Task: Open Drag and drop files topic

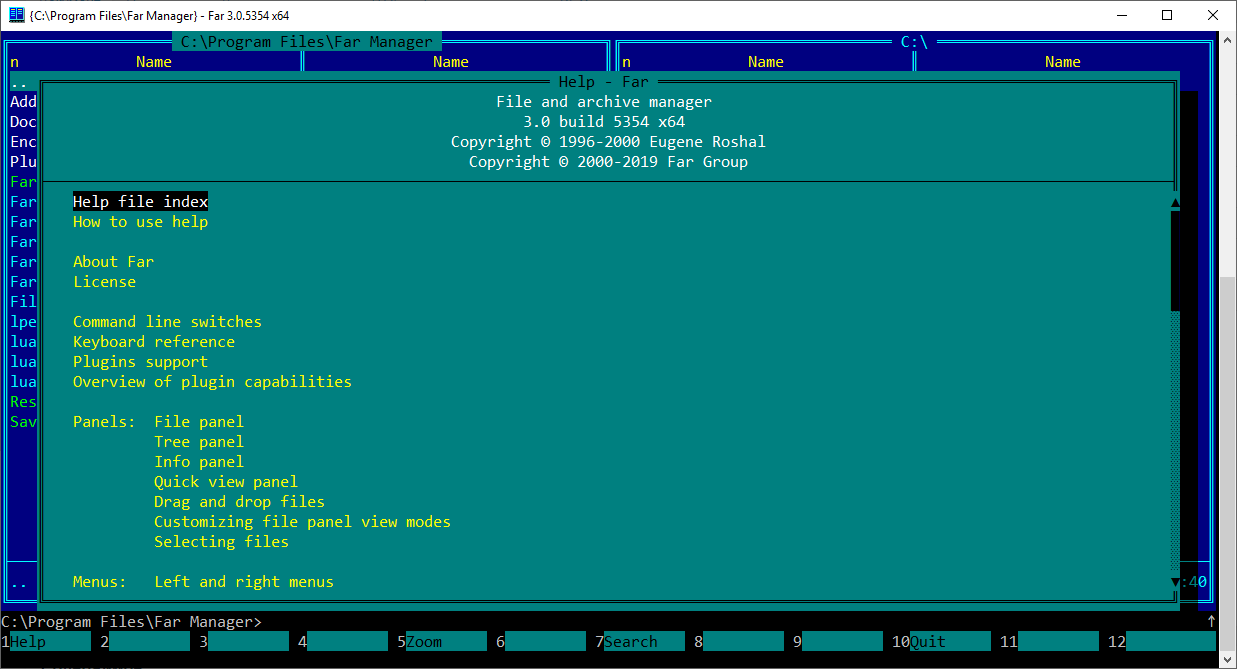Action: (x=239, y=502)
